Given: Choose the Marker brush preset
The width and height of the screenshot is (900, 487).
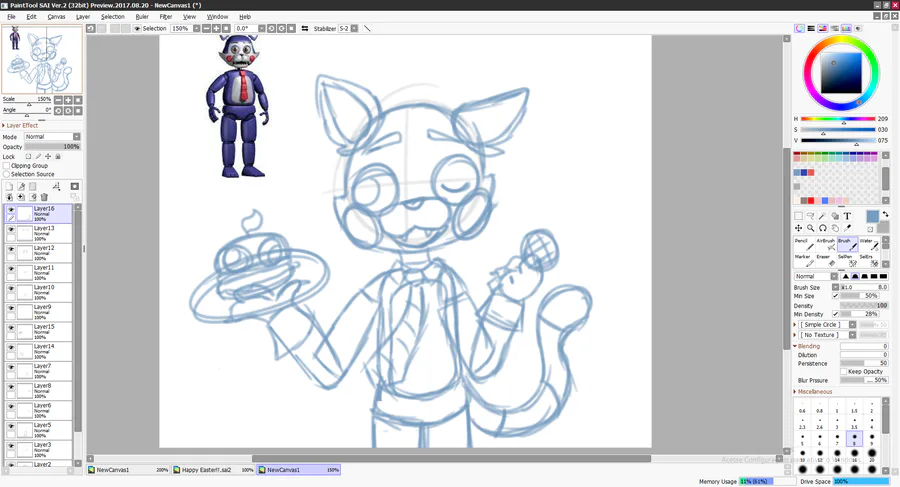Looking at the screenshot, I should coord(804,260).
